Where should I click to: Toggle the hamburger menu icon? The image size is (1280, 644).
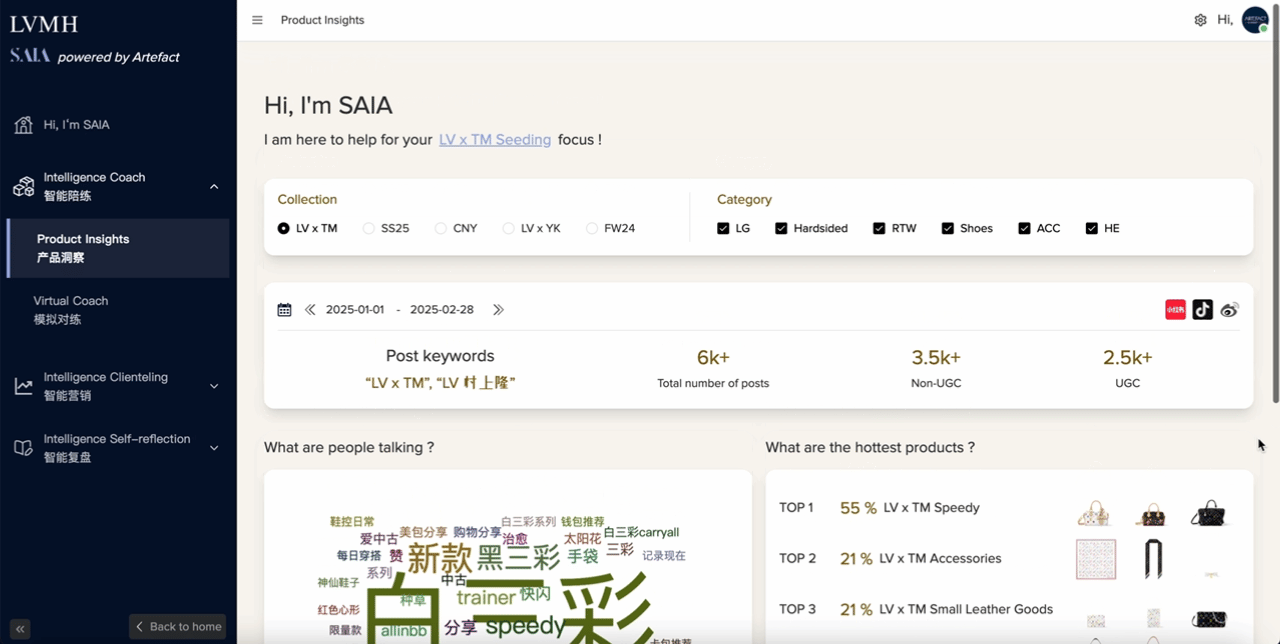point(257,20)
